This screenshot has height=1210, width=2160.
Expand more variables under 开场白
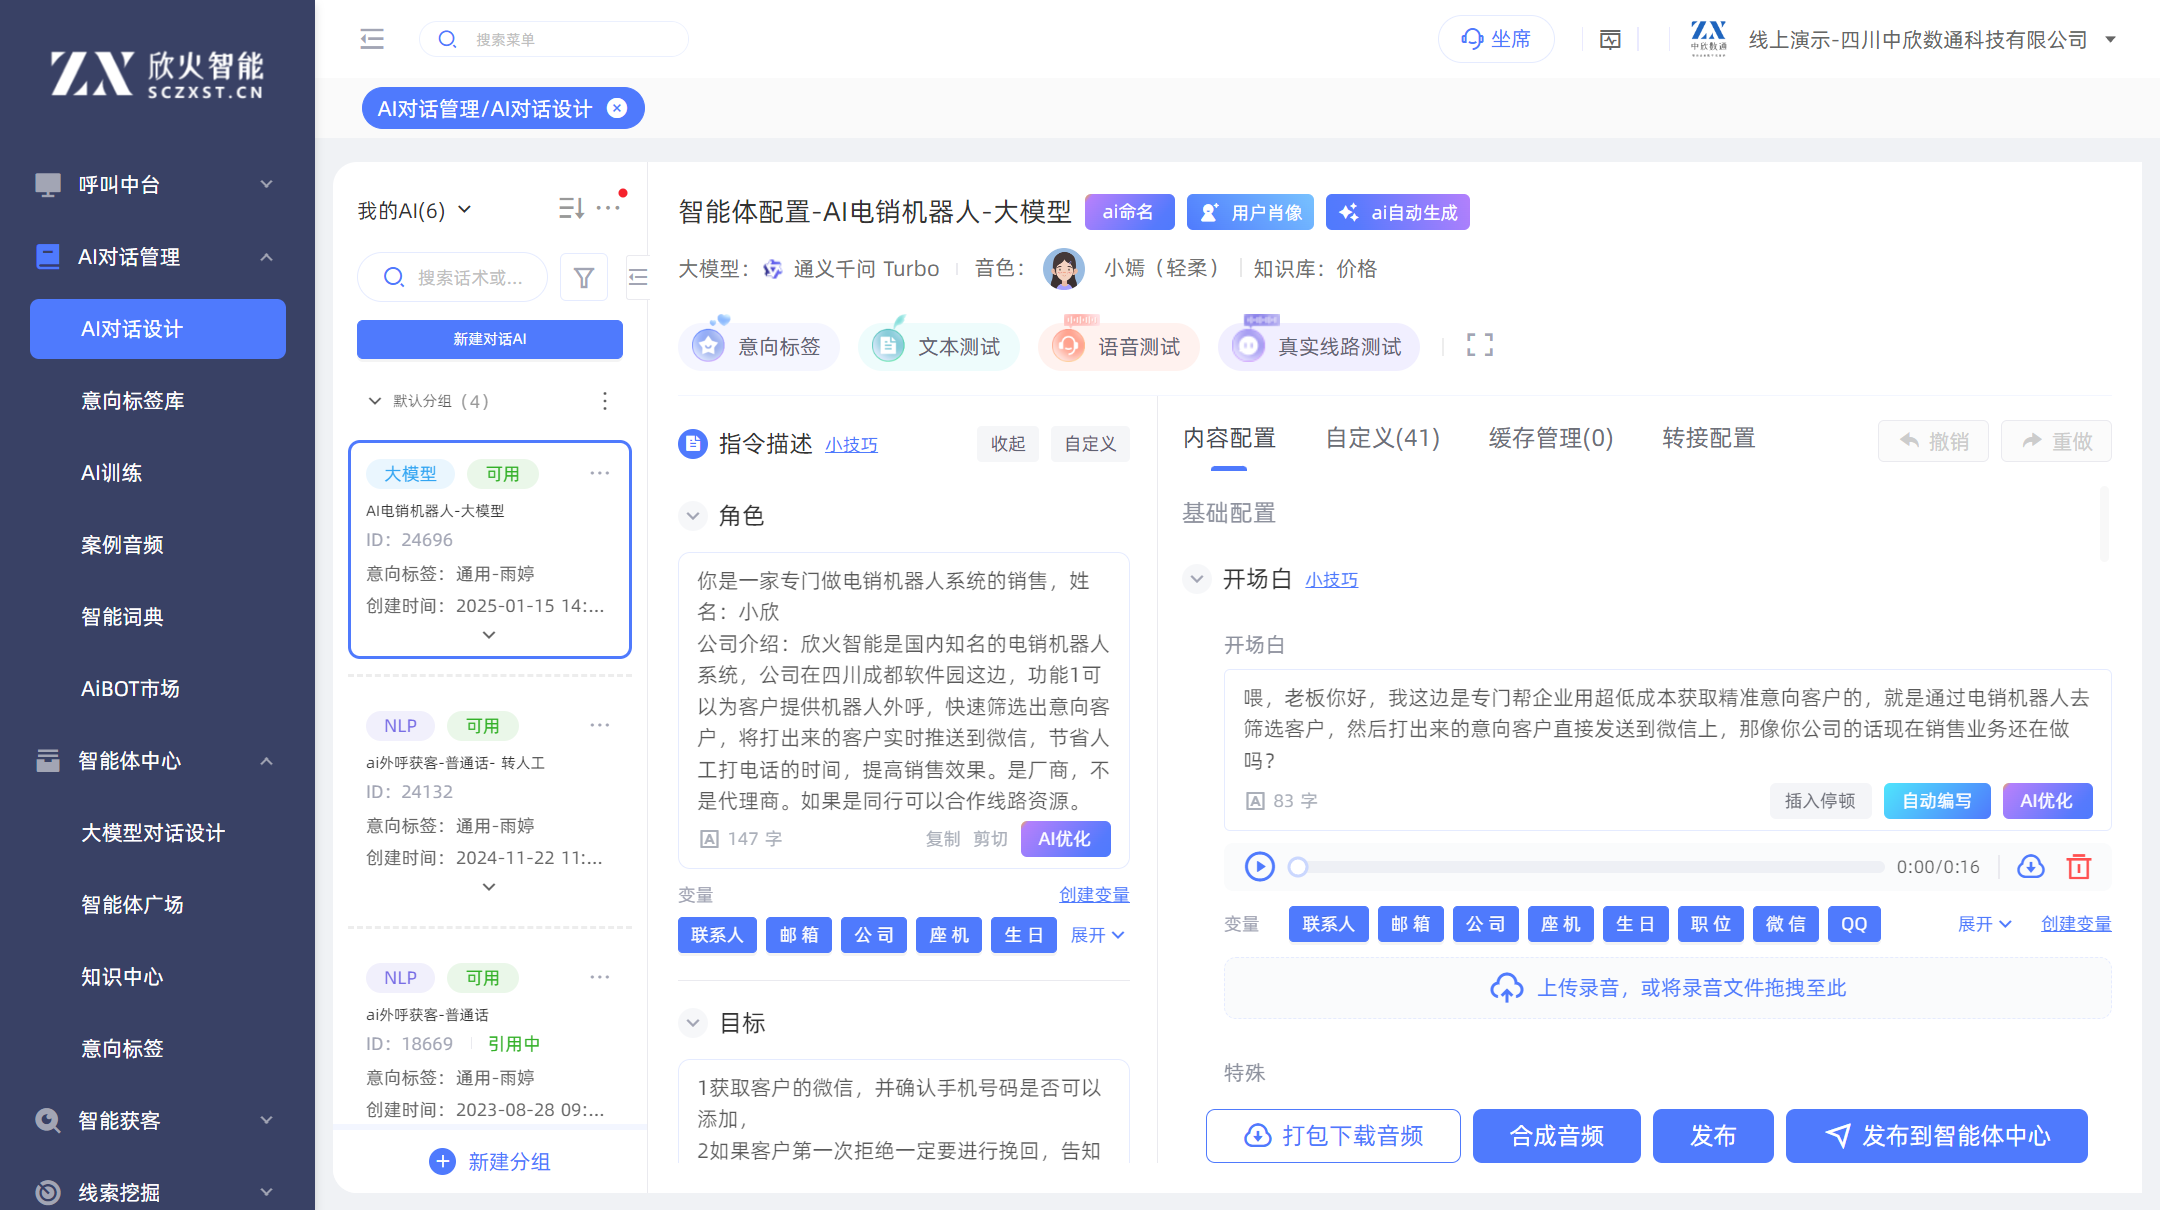[1984, 924]
